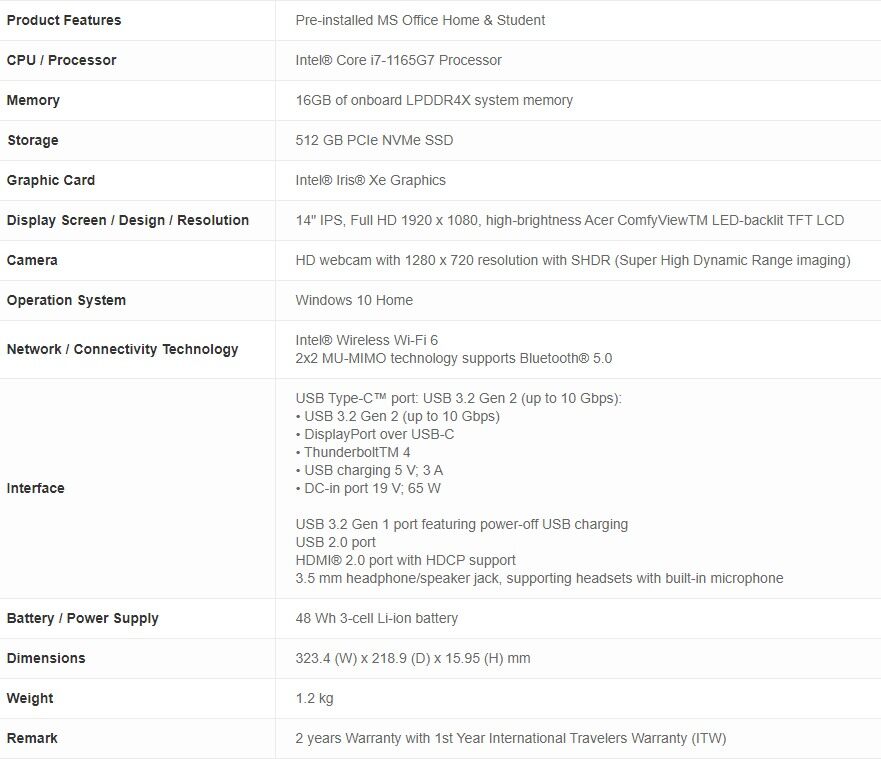The width and height of the screenshot is (881, 759).
Task: Click the Operation System label
Action: pos(66,300)
